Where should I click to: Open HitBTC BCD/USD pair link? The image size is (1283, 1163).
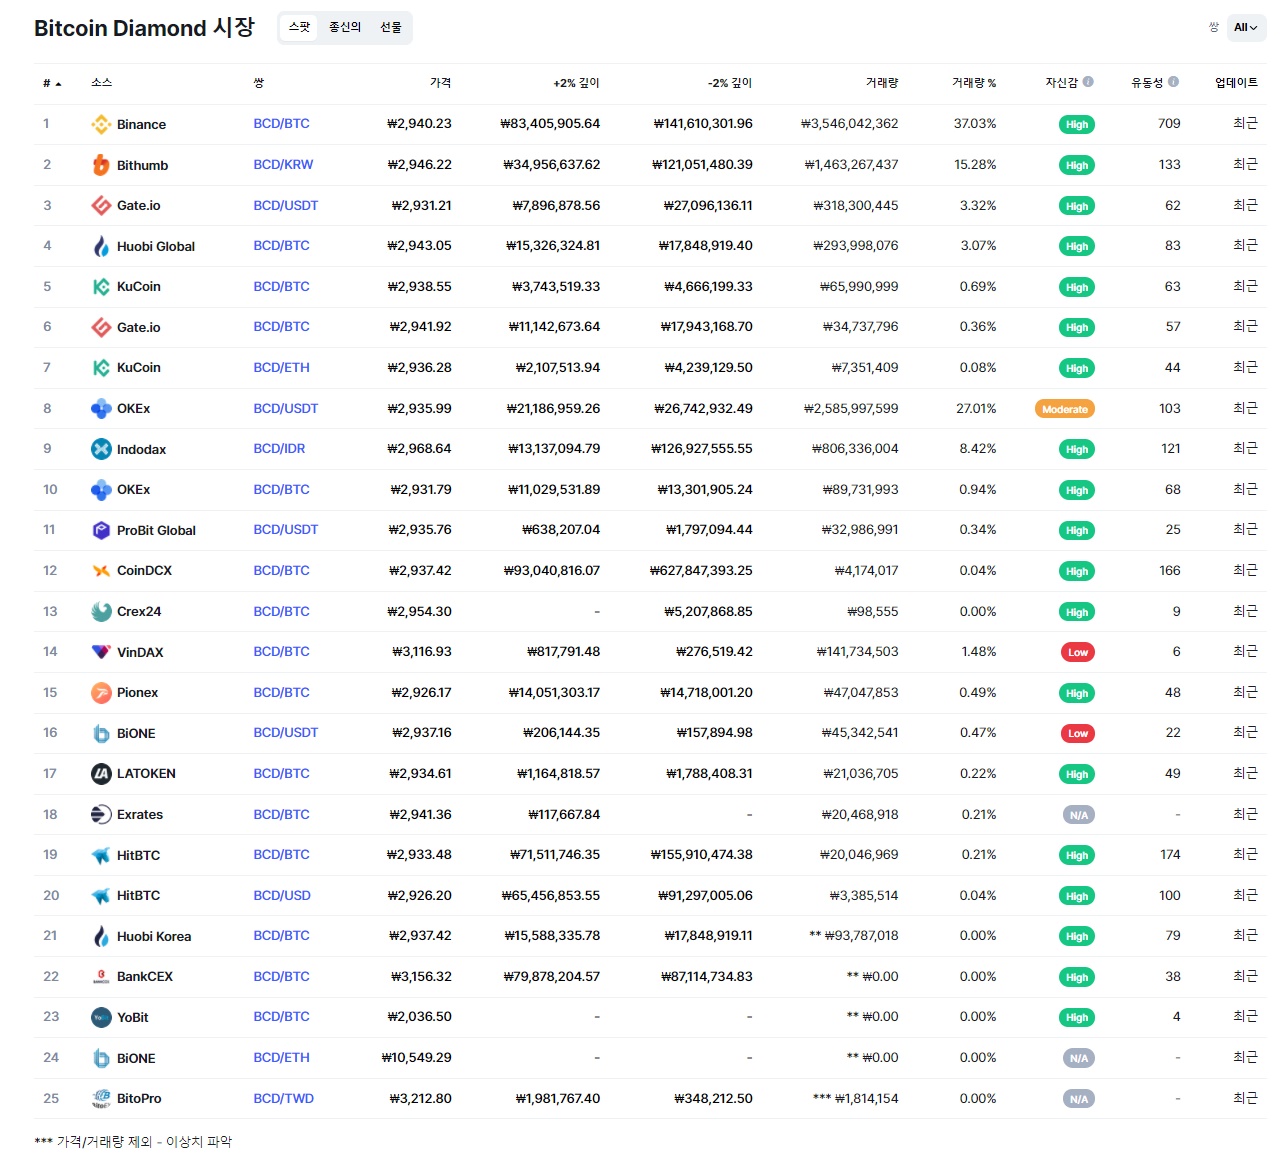[x=282, y=895]
